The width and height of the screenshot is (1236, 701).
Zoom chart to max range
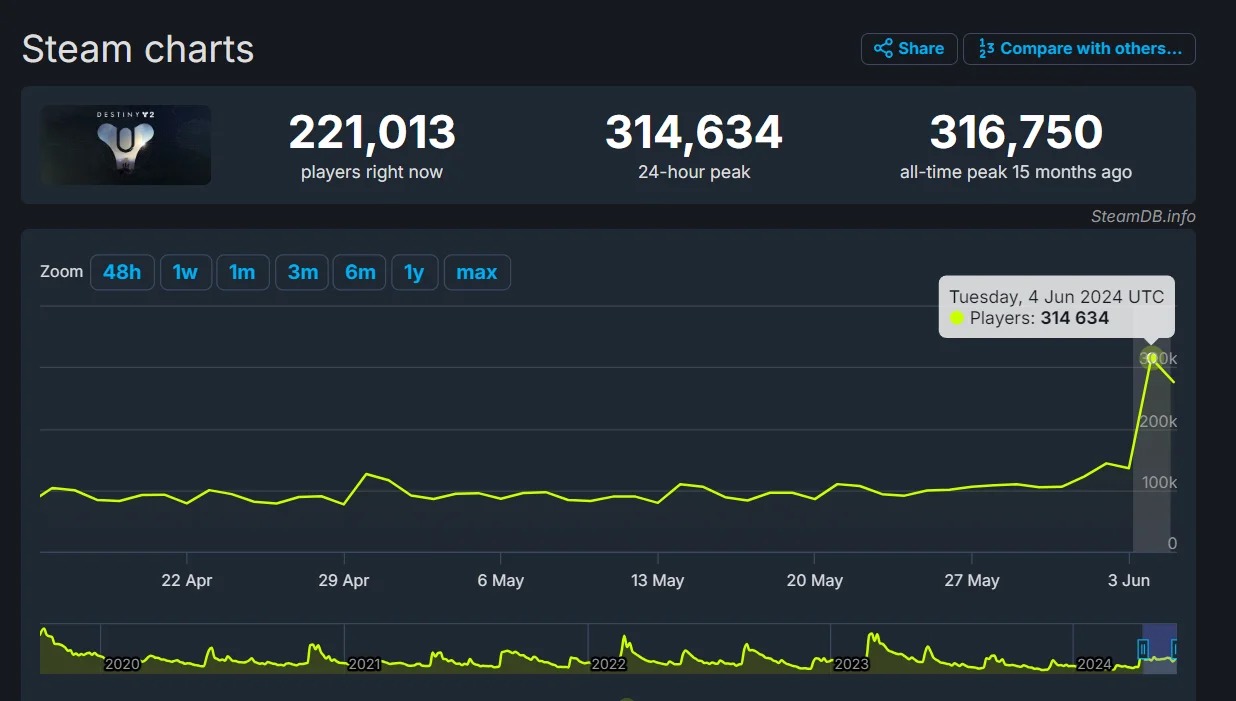tap(477, 272)
